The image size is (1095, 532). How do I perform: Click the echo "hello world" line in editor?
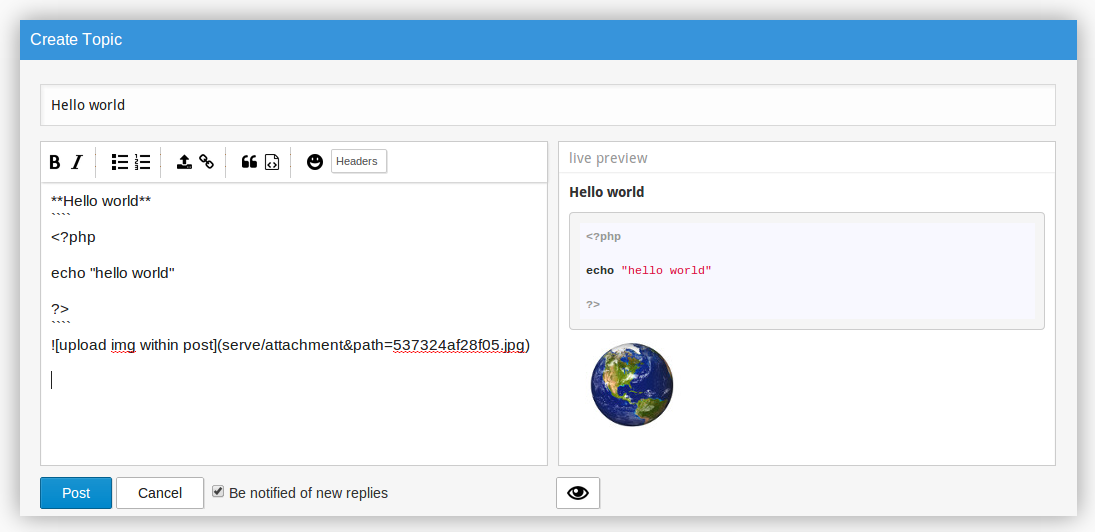112,273
